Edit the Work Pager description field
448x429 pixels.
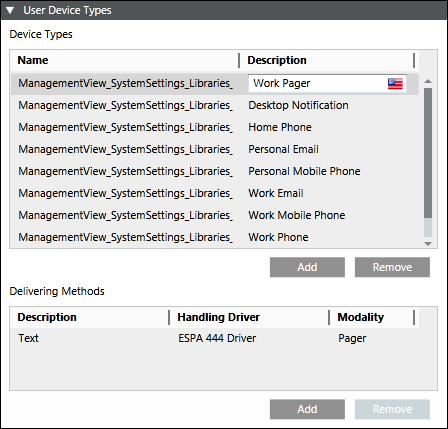tap(327, 83)
